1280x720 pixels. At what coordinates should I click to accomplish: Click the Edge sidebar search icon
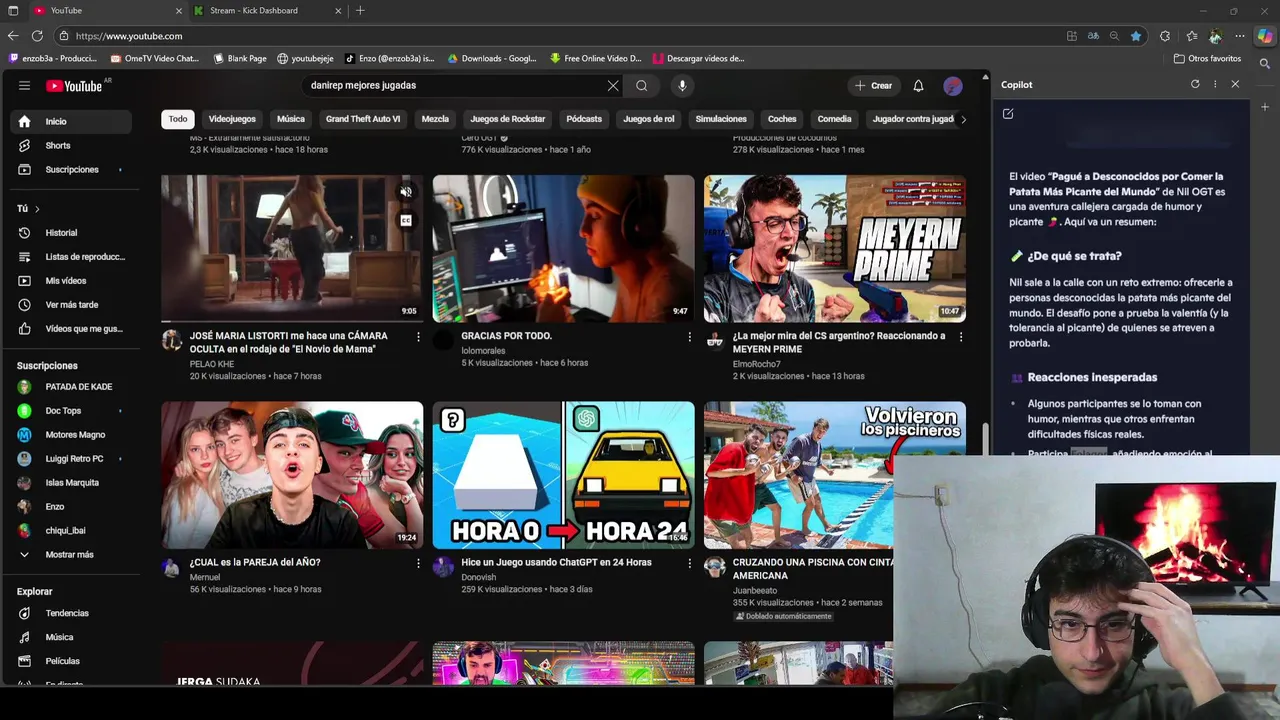(1265, 64)
